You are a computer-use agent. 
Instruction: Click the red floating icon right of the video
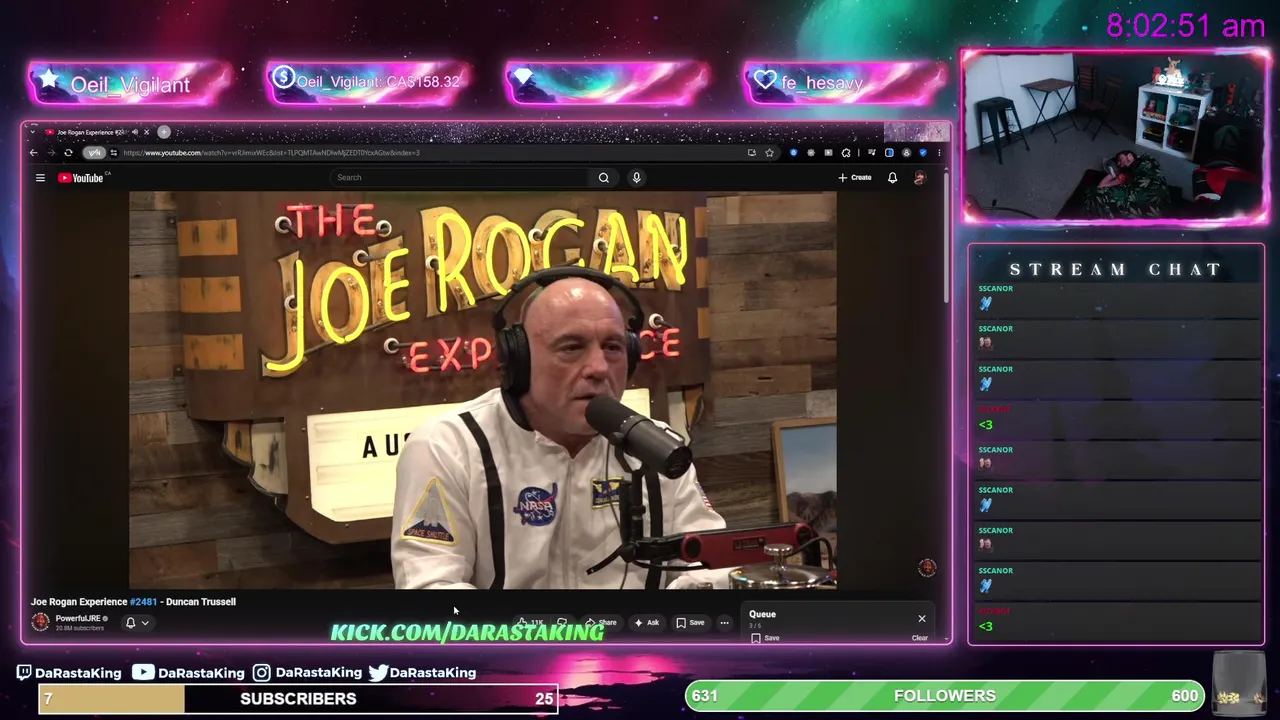pyautogui.click(x=927, y=568)
